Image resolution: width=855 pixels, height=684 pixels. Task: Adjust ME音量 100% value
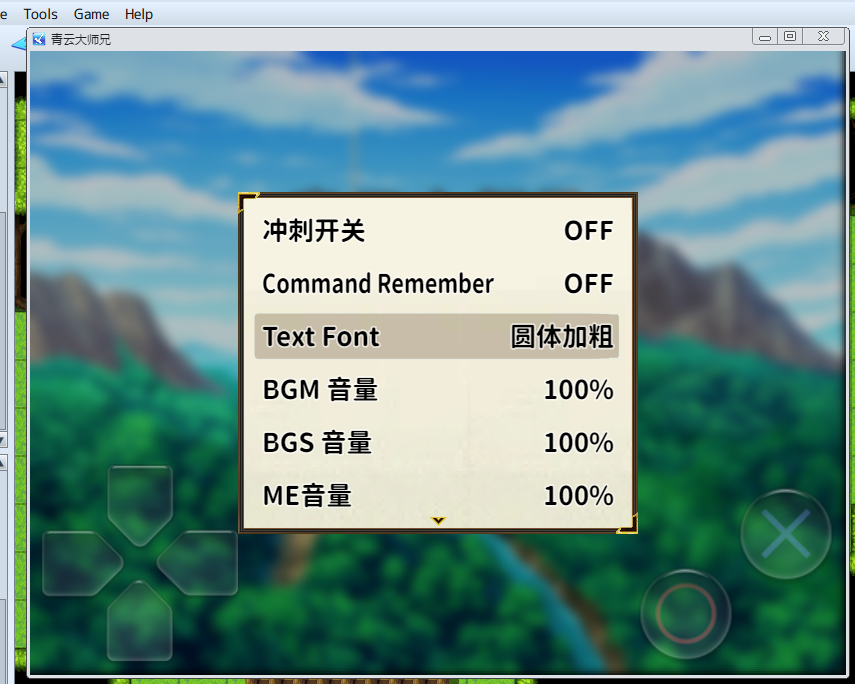[579, 495]
